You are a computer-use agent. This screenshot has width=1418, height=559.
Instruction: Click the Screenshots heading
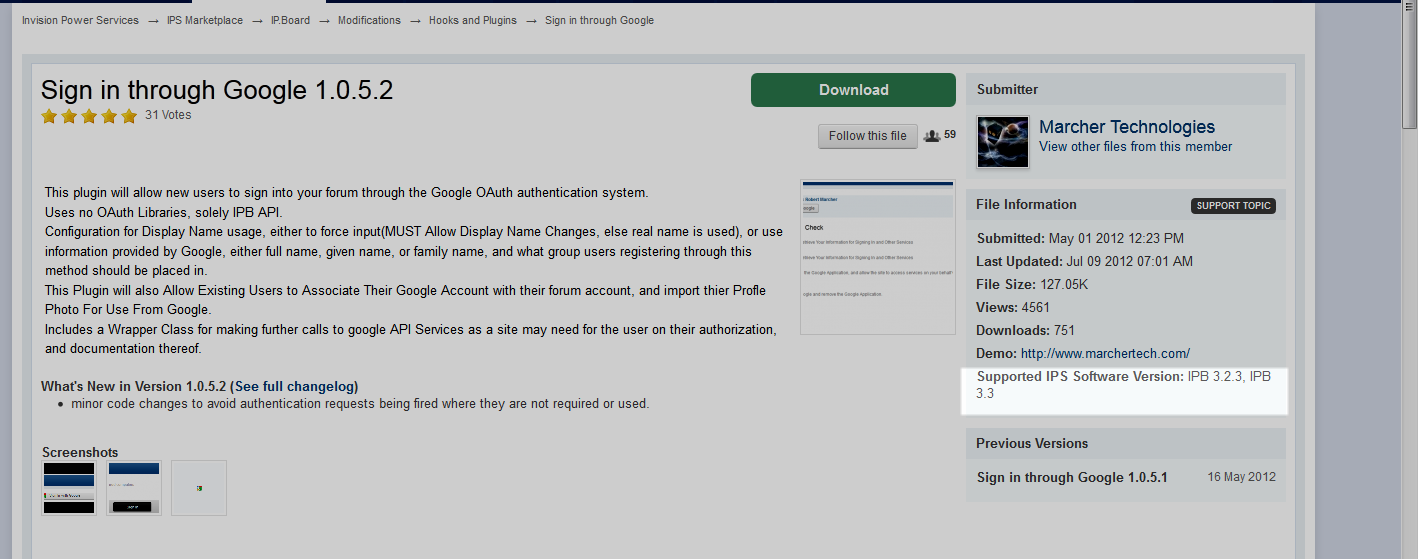pos(80,452)
